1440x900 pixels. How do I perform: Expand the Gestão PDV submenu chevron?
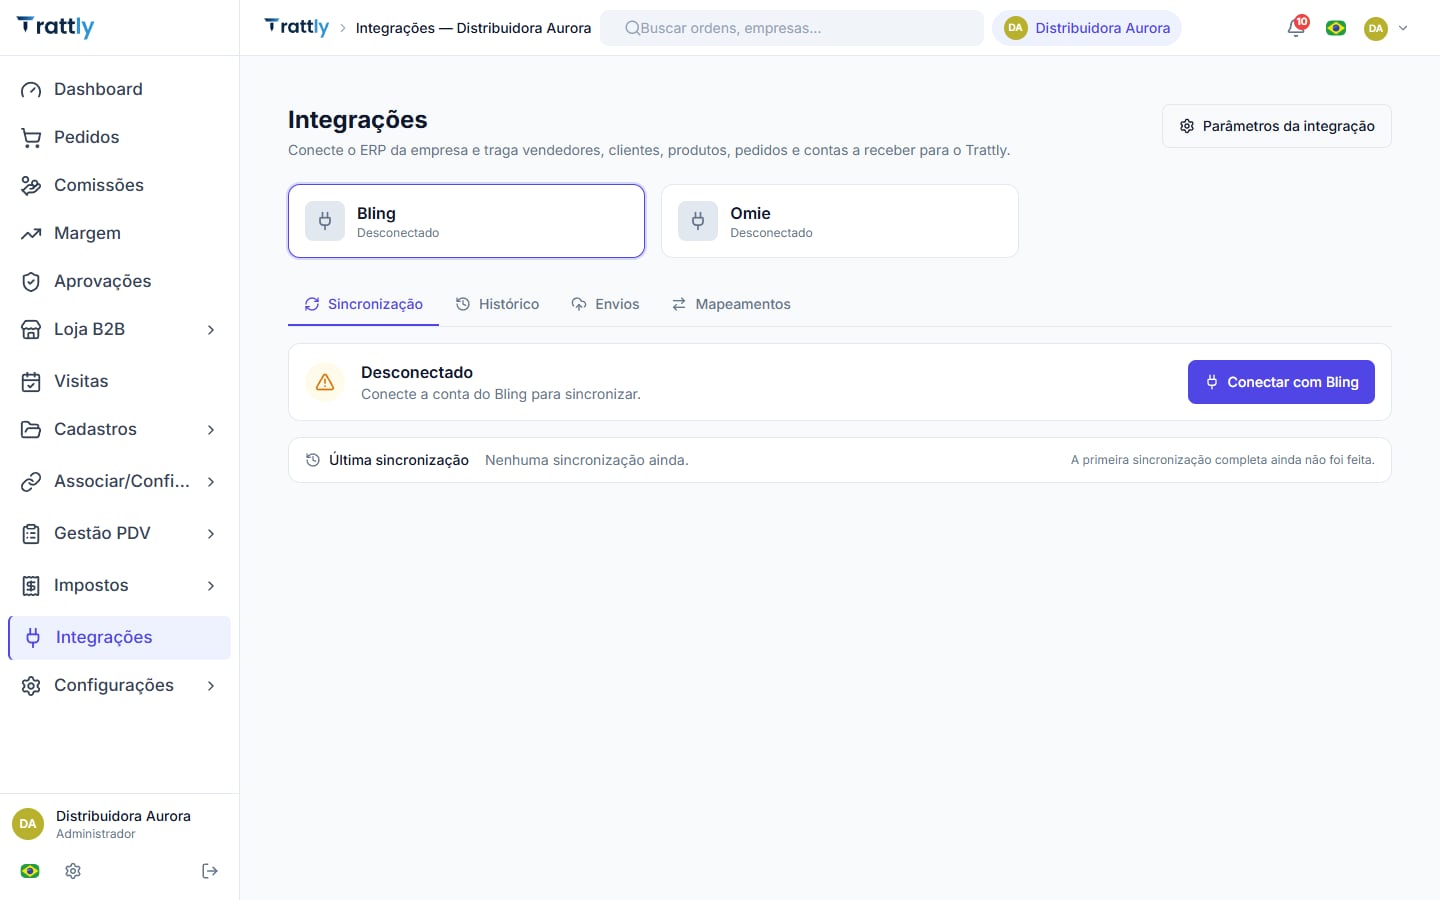[x=211, y=534]
